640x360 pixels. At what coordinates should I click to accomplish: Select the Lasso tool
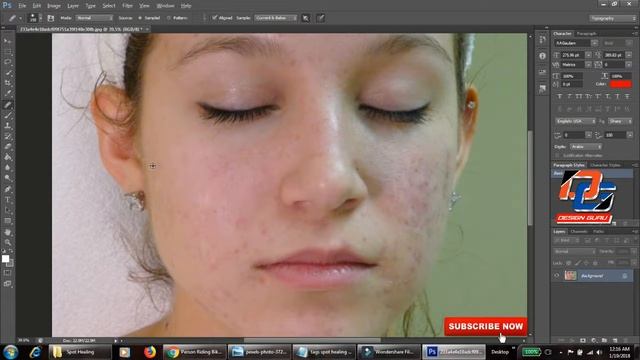pos(7,62)
